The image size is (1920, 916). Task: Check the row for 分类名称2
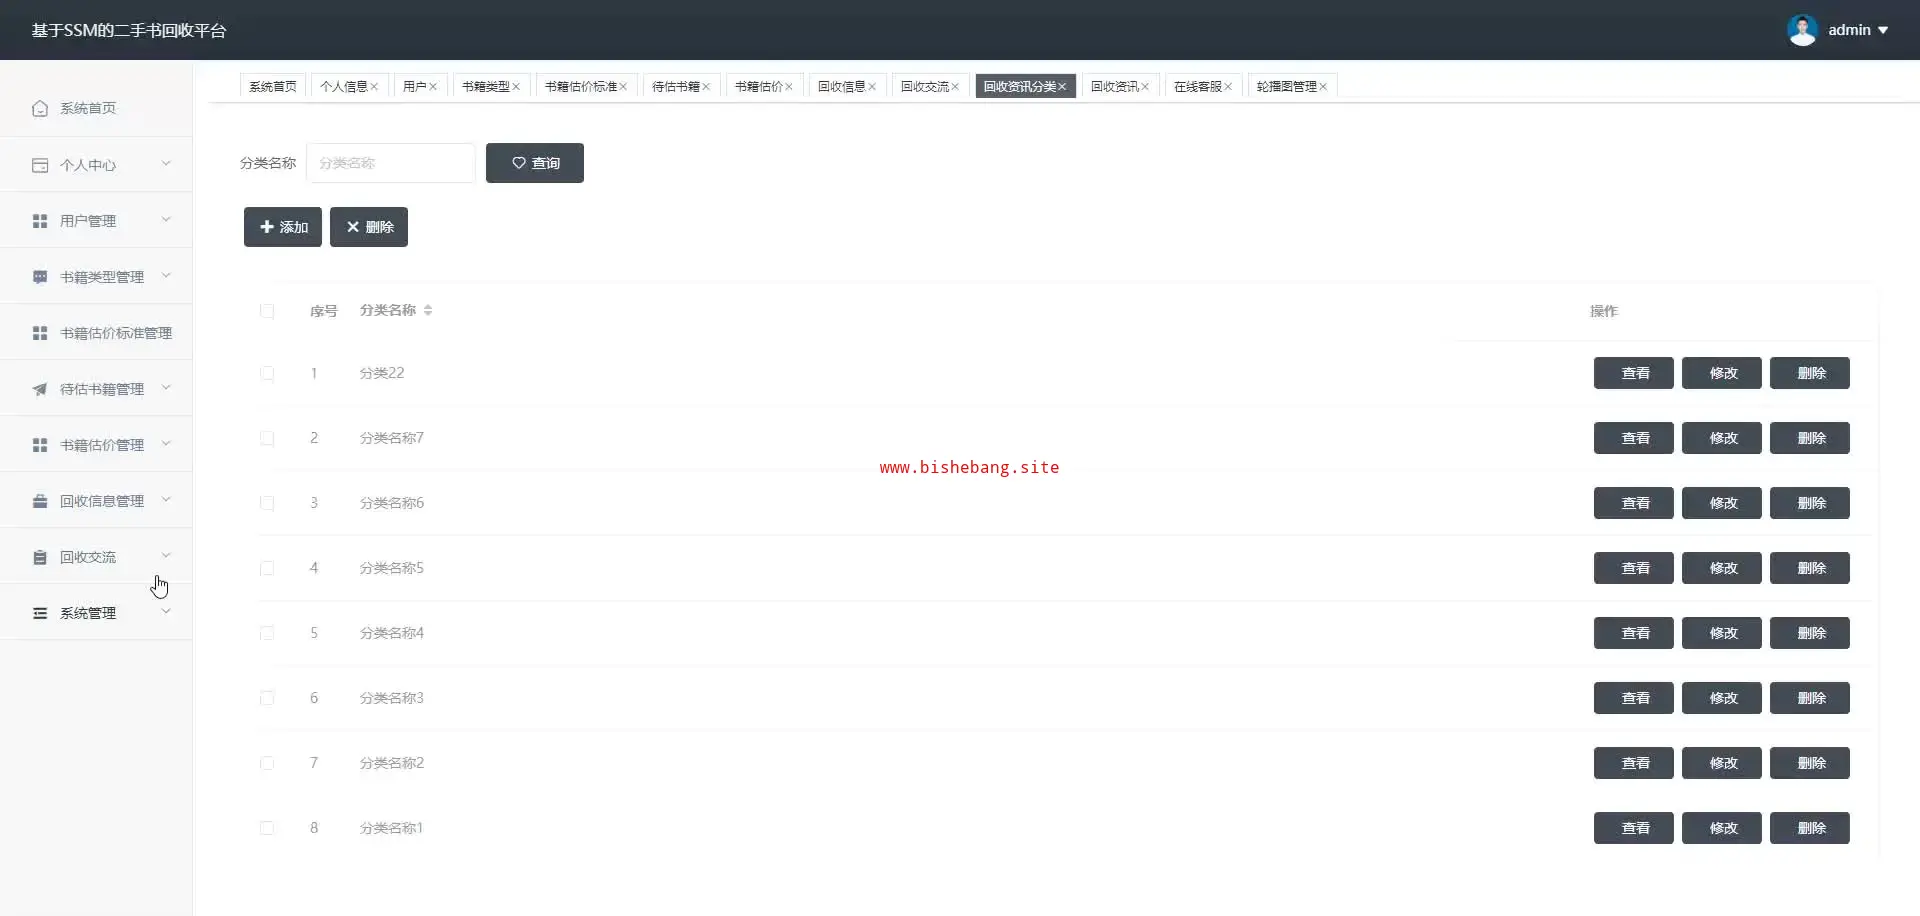pyautogui.click(x=267, y=763)
